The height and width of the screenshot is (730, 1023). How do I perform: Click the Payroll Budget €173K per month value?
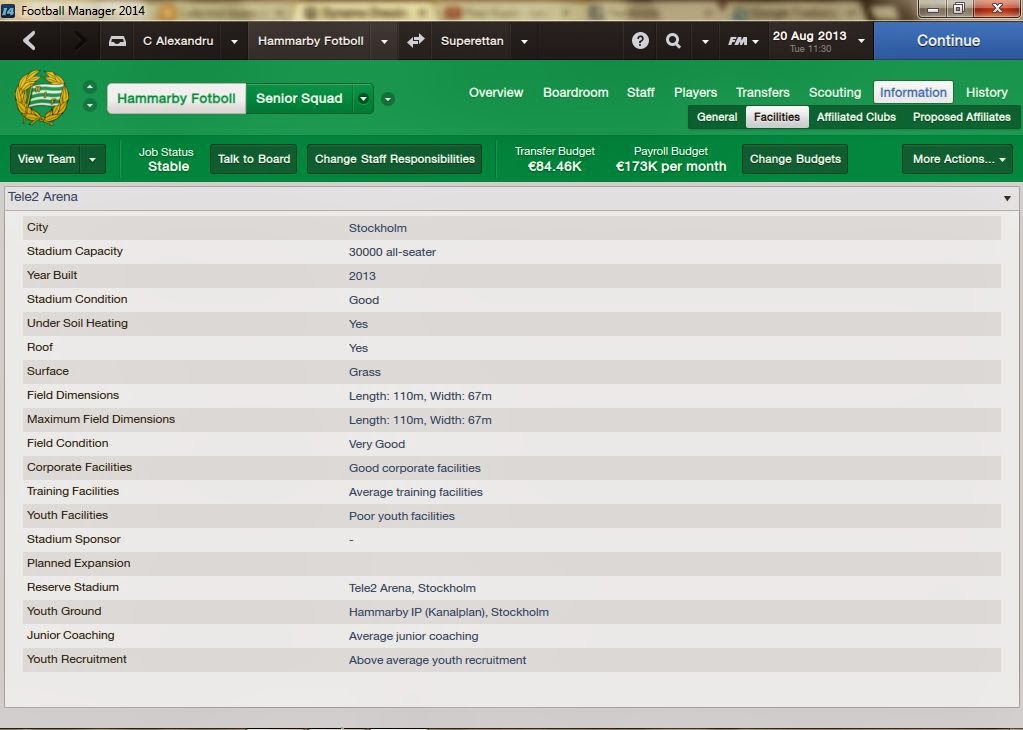pos(671,166)
